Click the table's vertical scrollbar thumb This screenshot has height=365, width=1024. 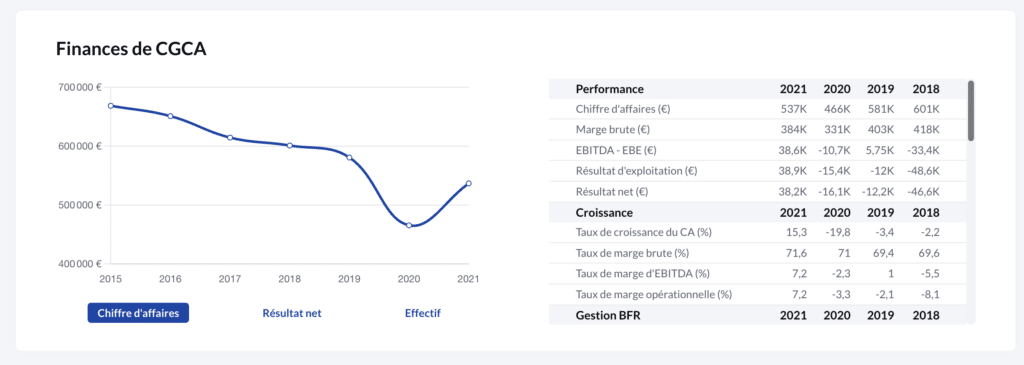[971, 110]
